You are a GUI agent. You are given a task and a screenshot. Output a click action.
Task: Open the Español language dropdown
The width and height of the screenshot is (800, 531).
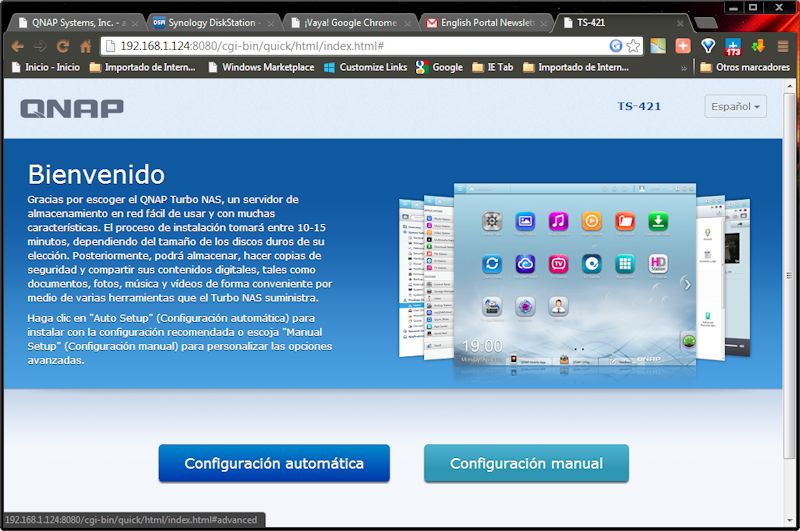coord(735,107)
